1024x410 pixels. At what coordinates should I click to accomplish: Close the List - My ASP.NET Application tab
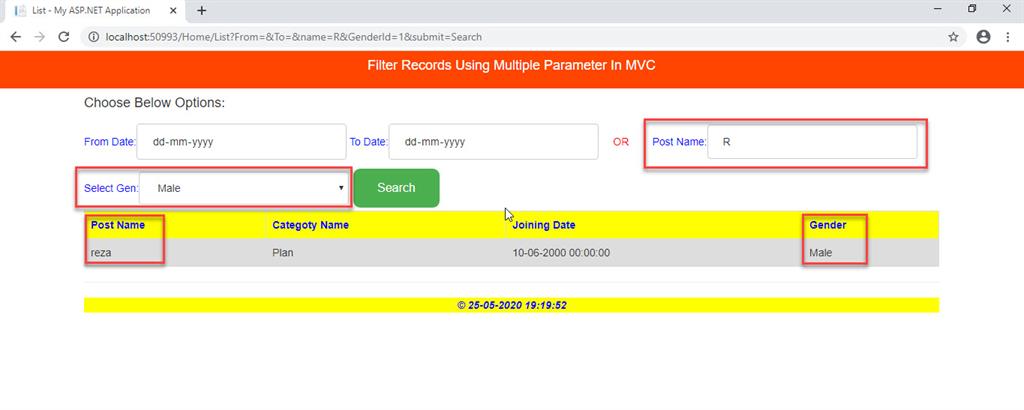coord(174,10)
